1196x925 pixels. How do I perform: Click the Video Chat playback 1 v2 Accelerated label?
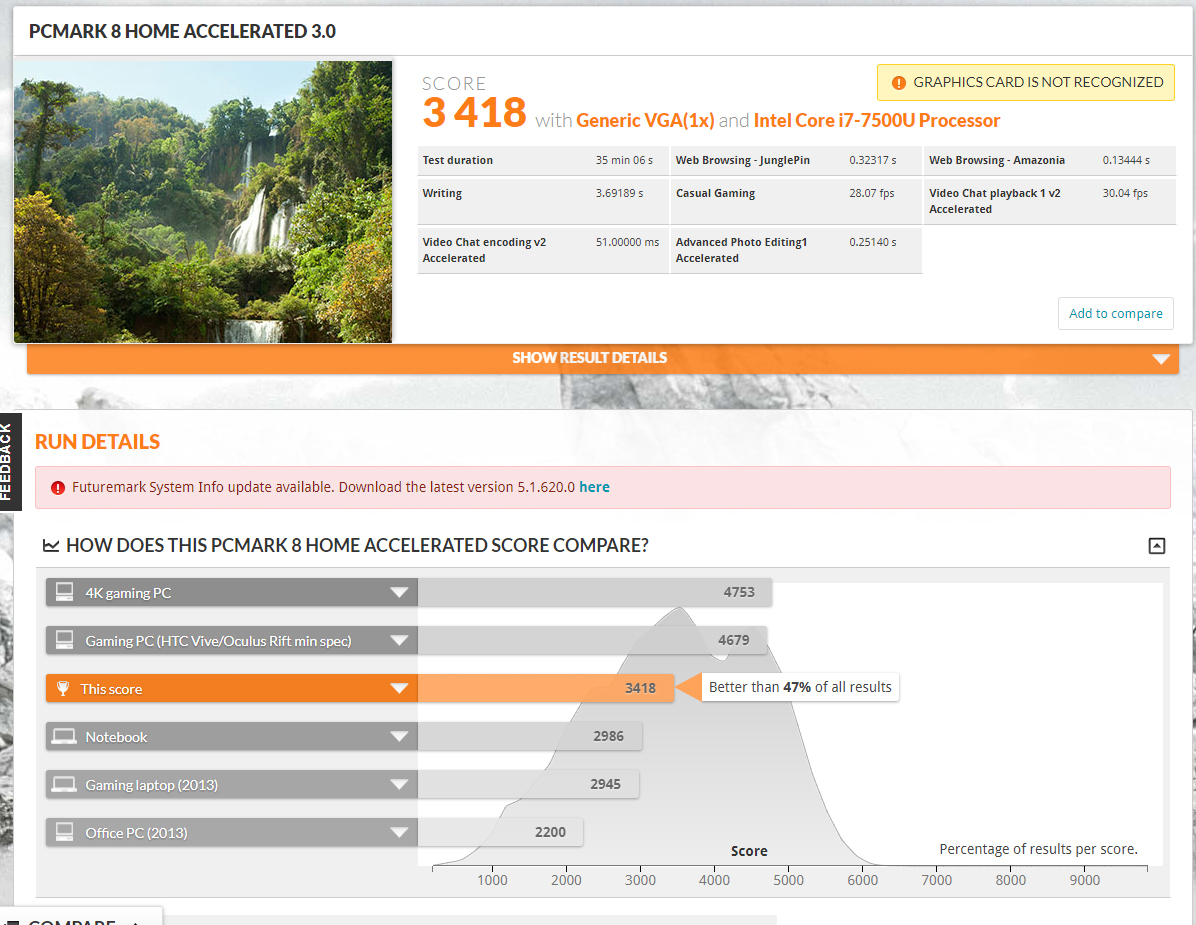coord(995,201)
